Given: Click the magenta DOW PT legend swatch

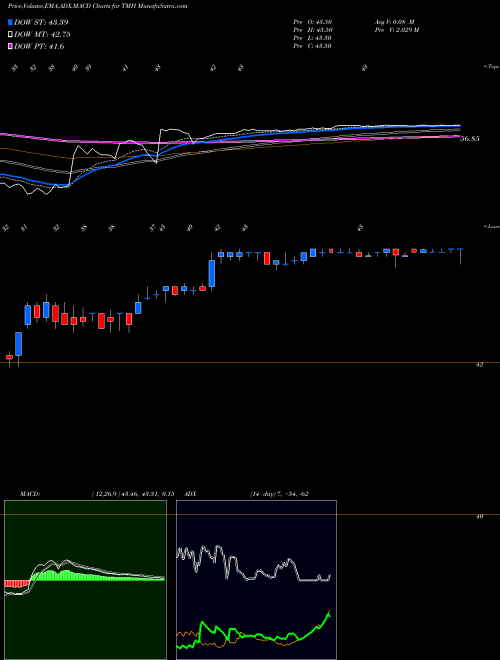Looking at the screenshot, I should coord(11,46).
